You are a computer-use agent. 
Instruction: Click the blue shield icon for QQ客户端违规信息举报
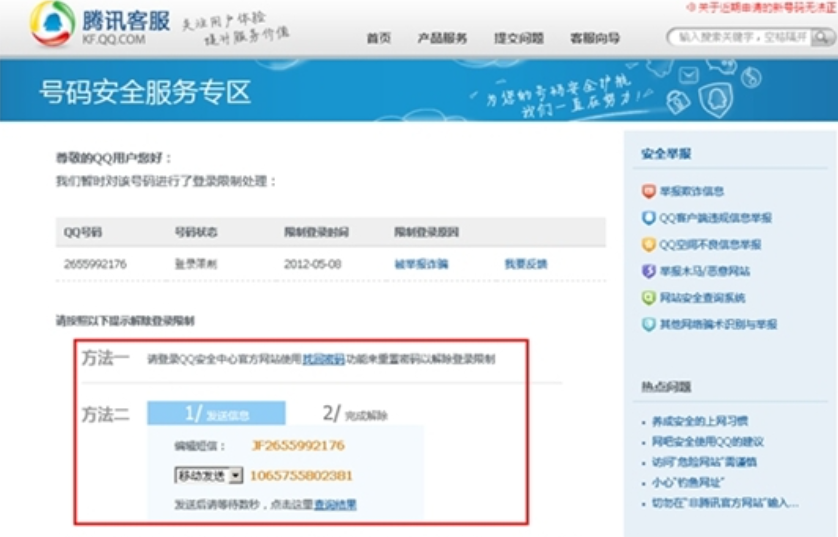[649, 217]
